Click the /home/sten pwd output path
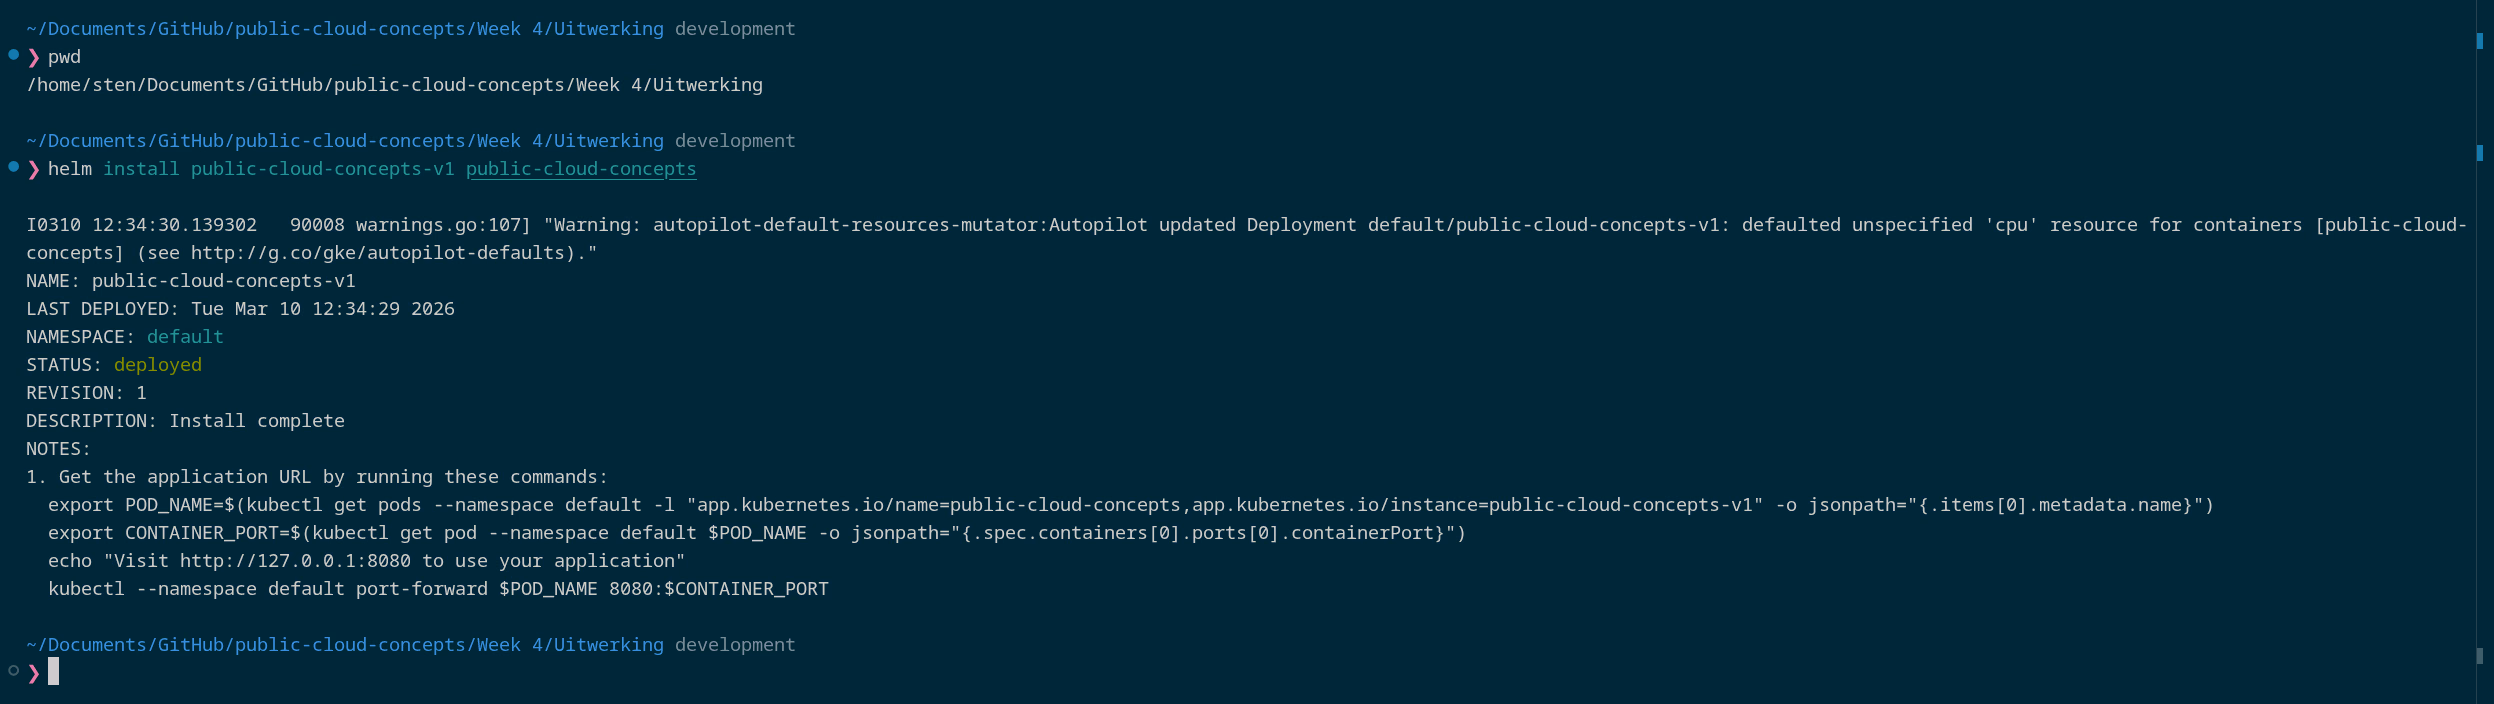Viewport: 2494px width, 704px height. [394, 85]
